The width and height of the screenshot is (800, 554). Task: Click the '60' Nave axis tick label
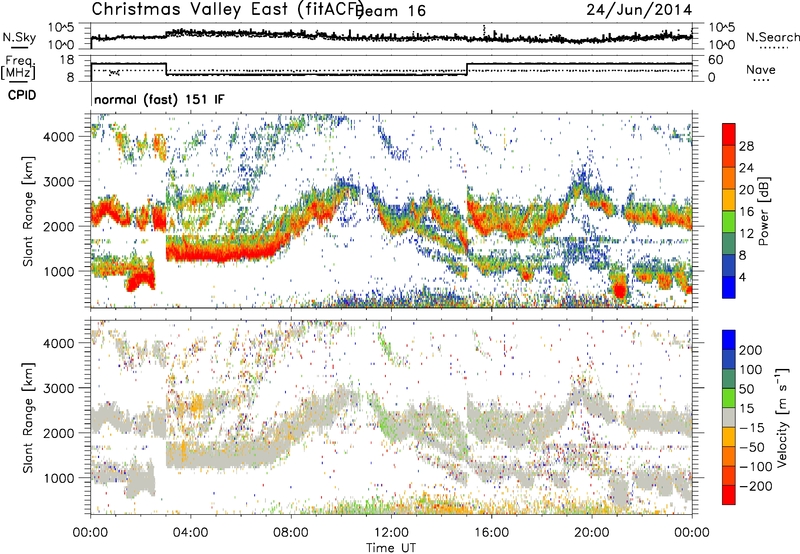[716, 60]
